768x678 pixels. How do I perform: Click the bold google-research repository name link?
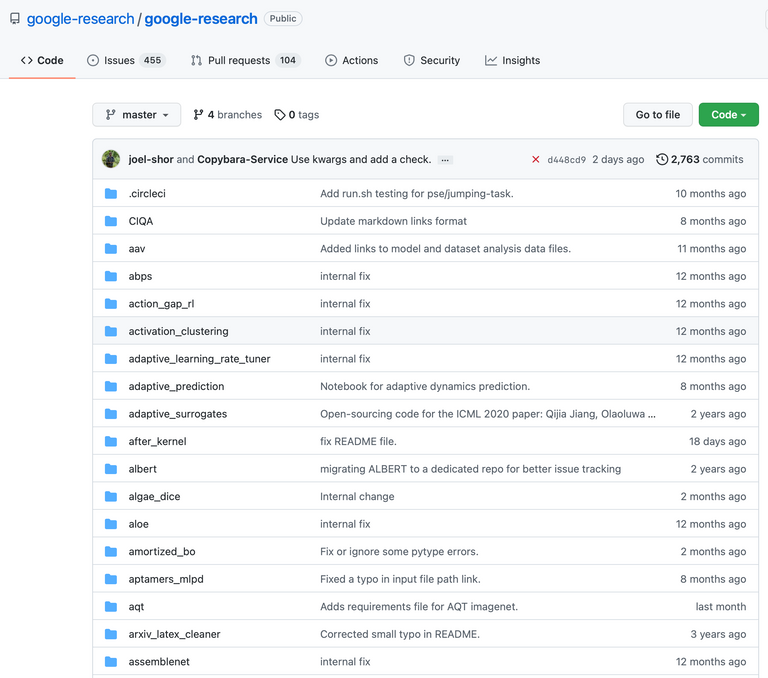click(x=201, y=19)
